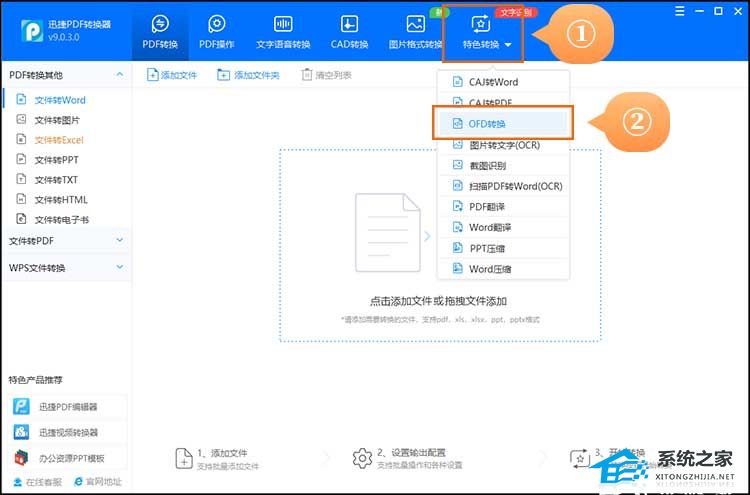Open the PDF操作 tool icon
The width and height of the screenshot is (750, 495).
(x=216, y=24)
